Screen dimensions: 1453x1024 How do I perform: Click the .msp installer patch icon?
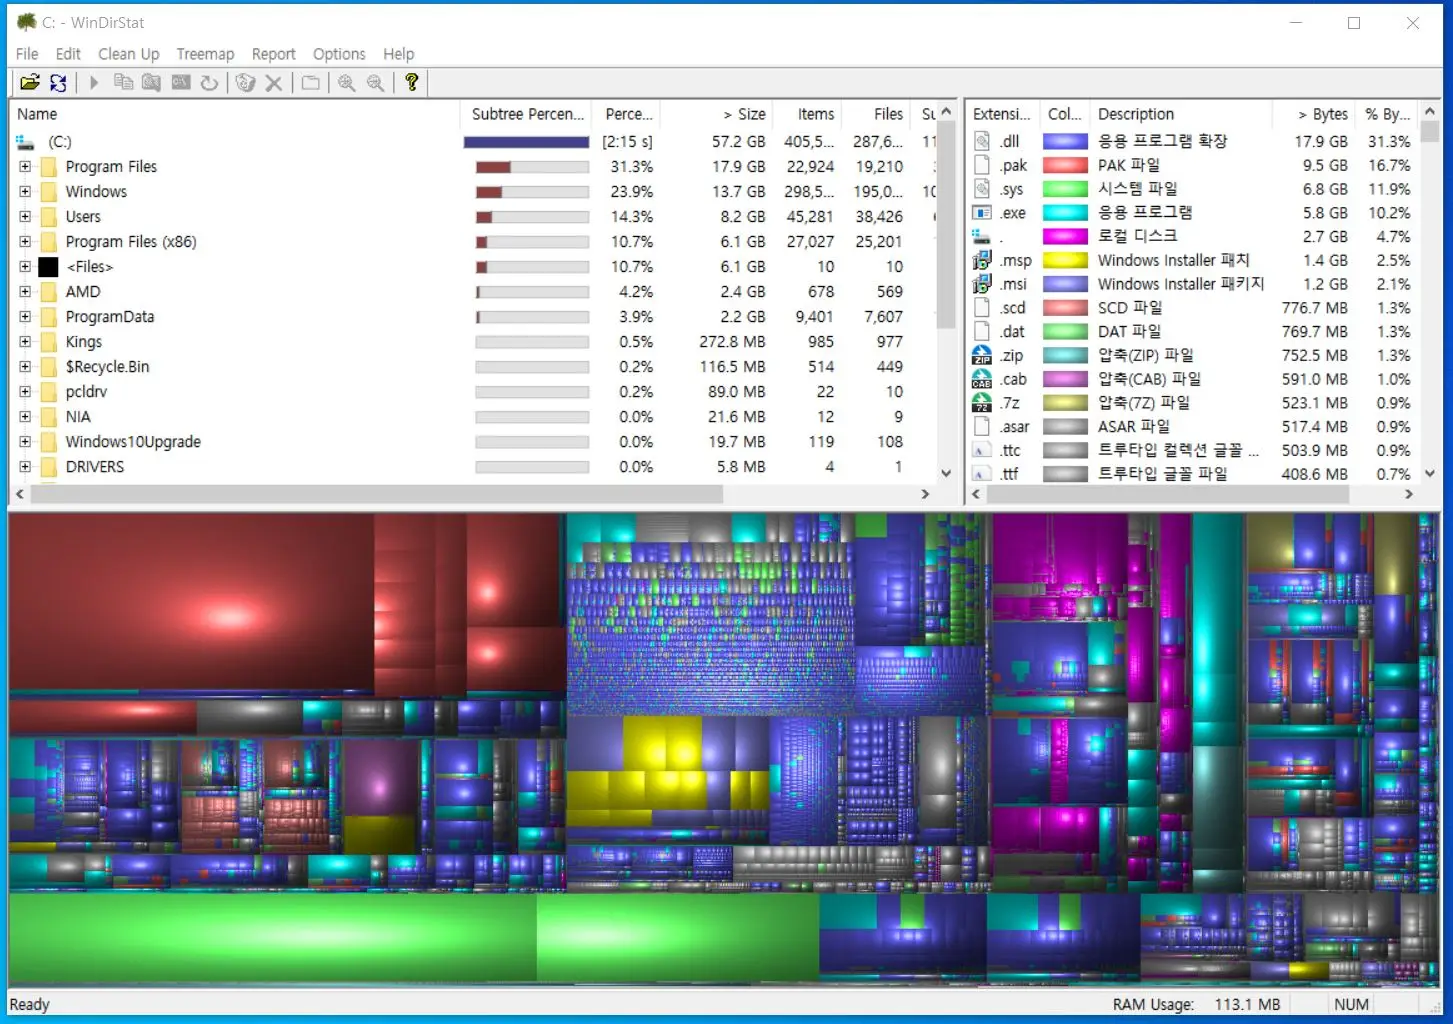pyautogui.click(x=982, y=260)
